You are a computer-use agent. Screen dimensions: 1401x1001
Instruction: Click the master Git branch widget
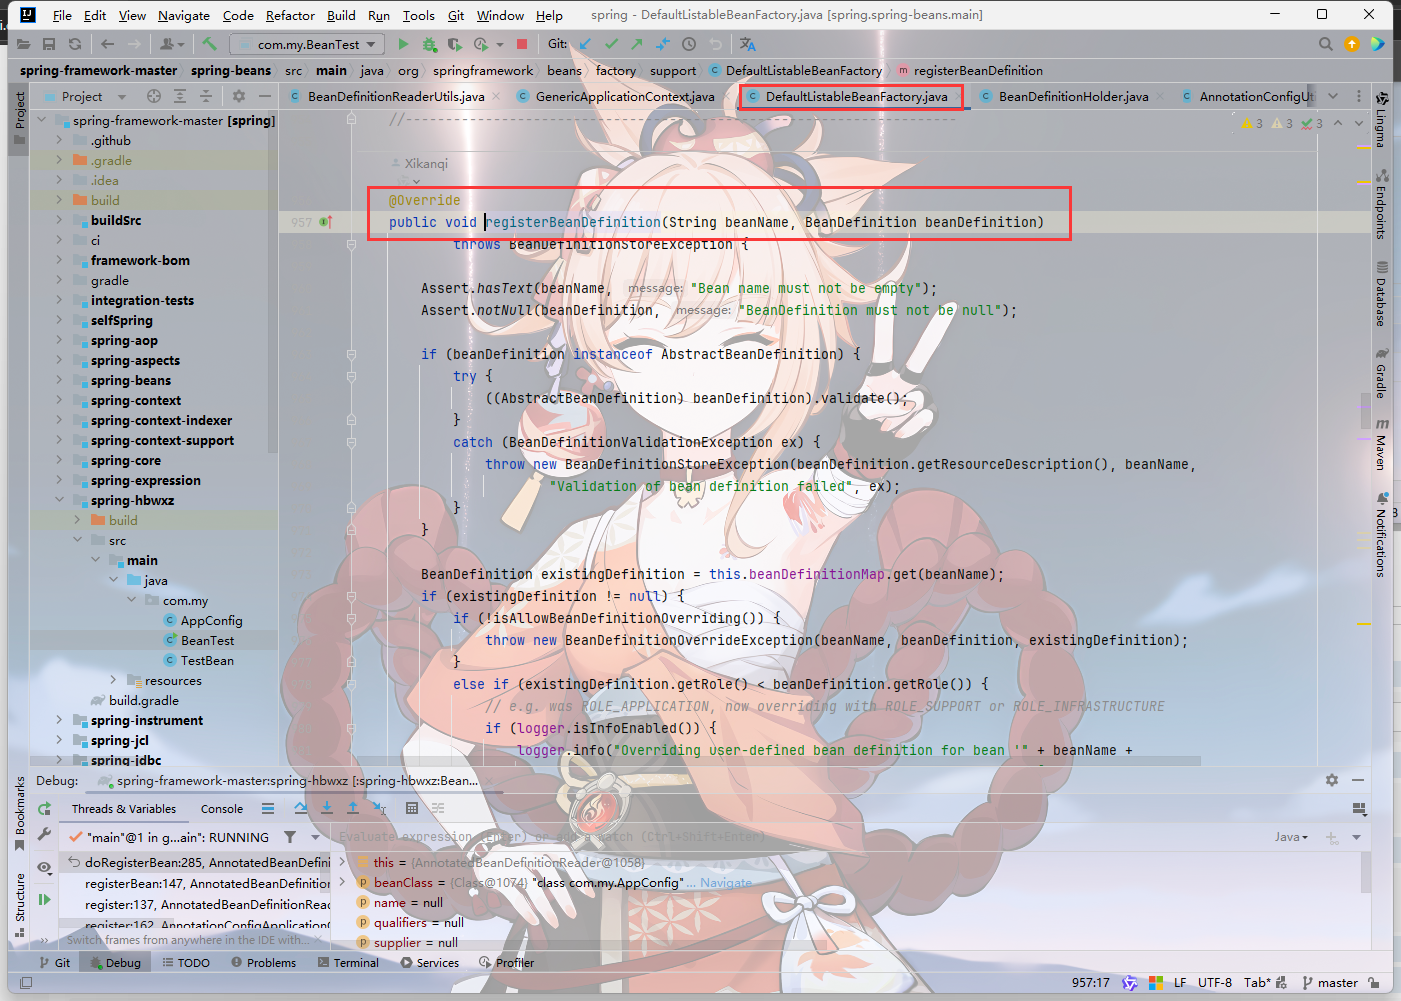(1330, 983)
